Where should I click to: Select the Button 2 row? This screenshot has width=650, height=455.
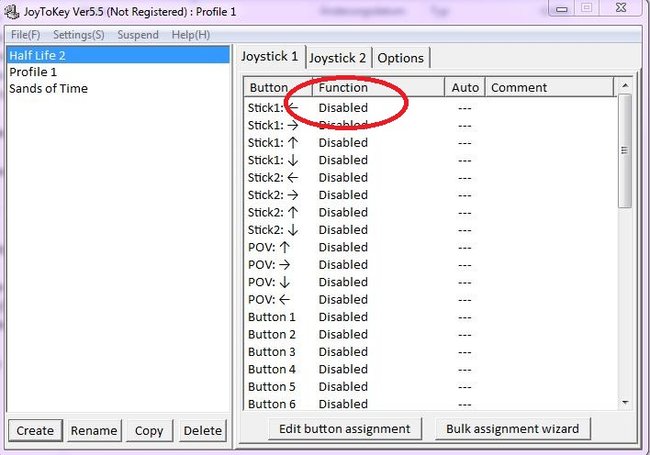[430, 334]
